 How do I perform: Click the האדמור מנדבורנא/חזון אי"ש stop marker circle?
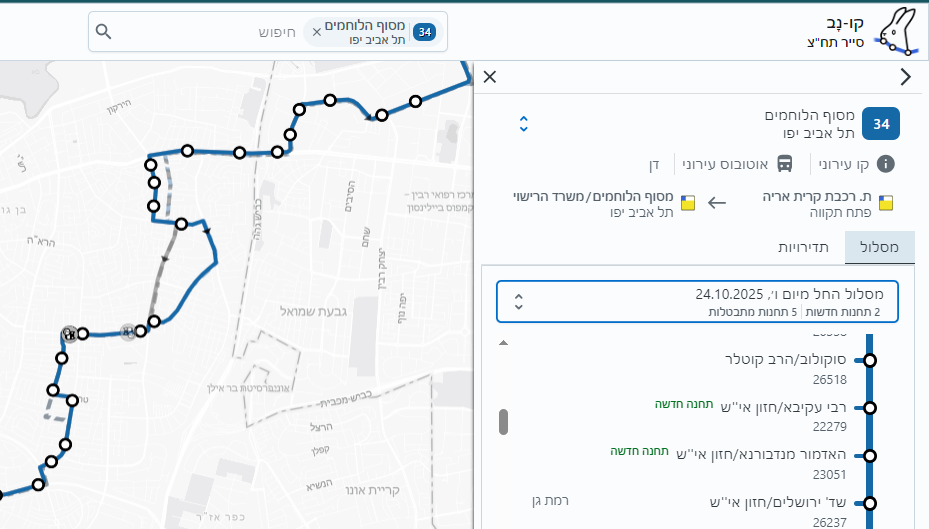(870, 455)
